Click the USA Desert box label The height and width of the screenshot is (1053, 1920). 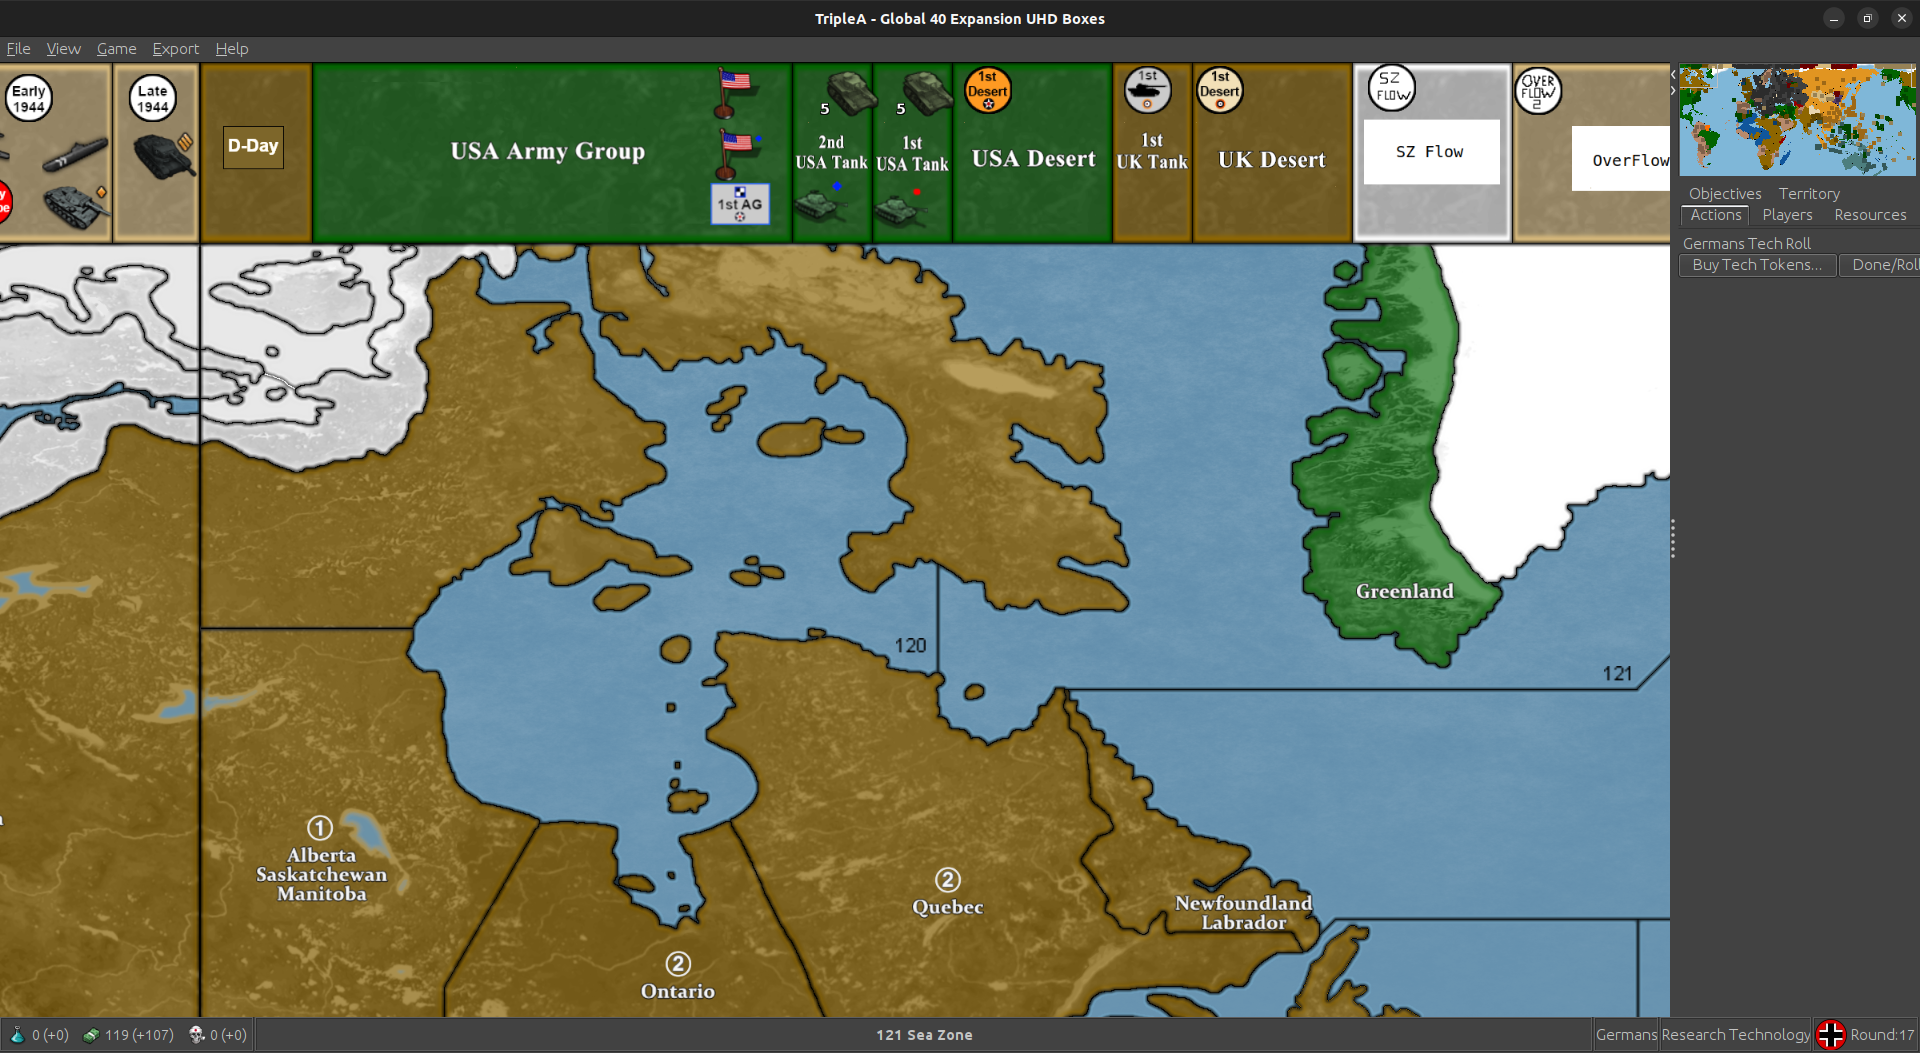[x=1033, y=159]
